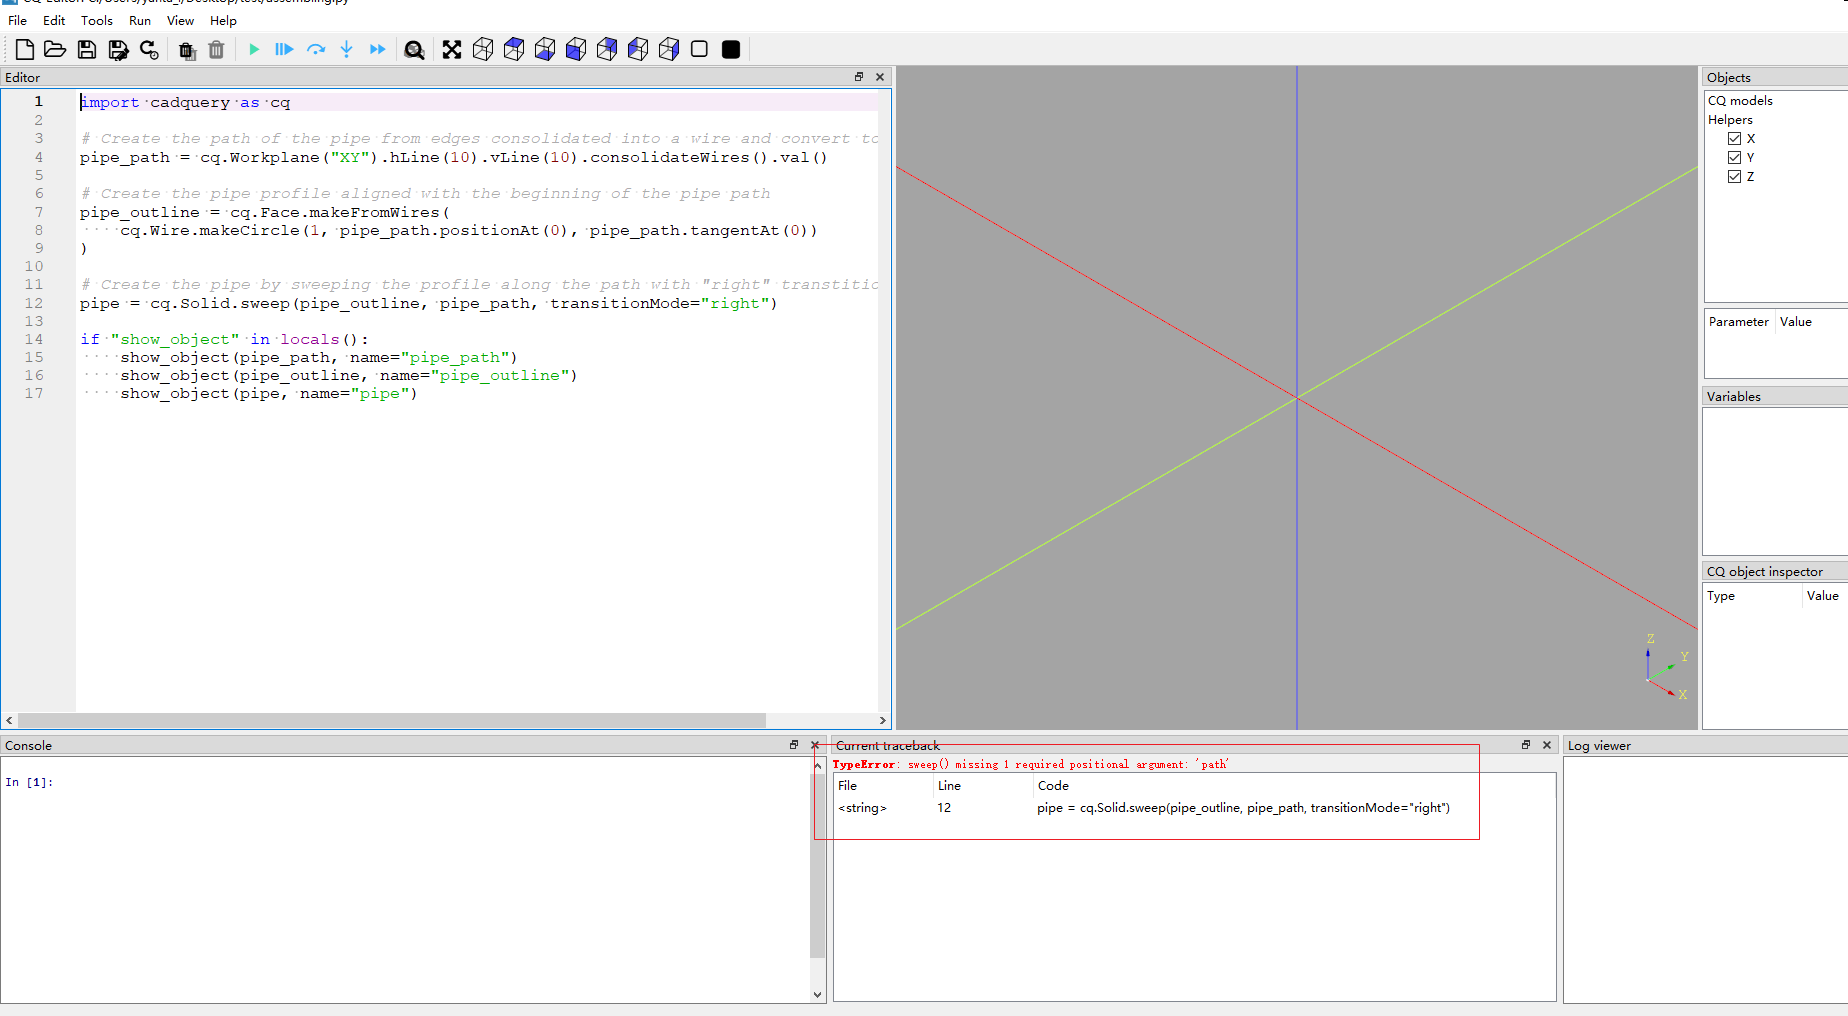
Task: Clear all objects with trash-stack icon
Action: point(186,49)
